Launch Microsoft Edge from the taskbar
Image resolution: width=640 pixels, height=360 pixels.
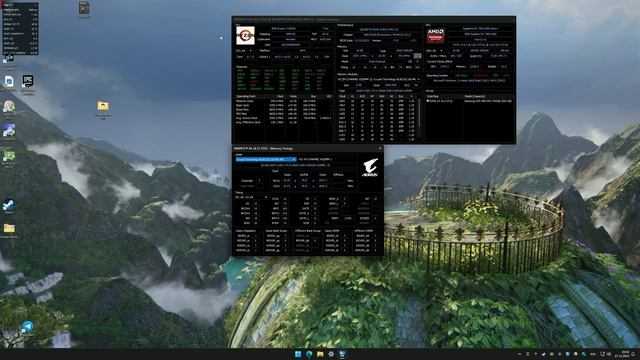309,354
